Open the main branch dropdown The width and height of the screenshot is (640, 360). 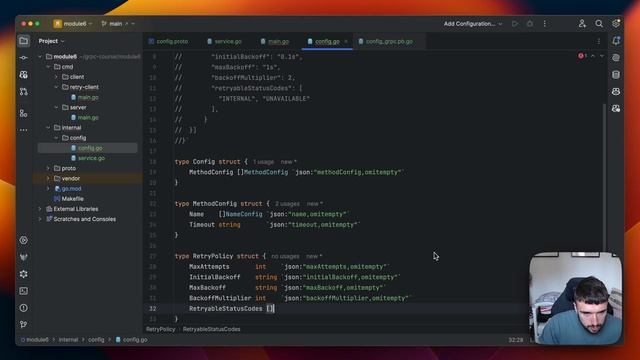(118, 24)
